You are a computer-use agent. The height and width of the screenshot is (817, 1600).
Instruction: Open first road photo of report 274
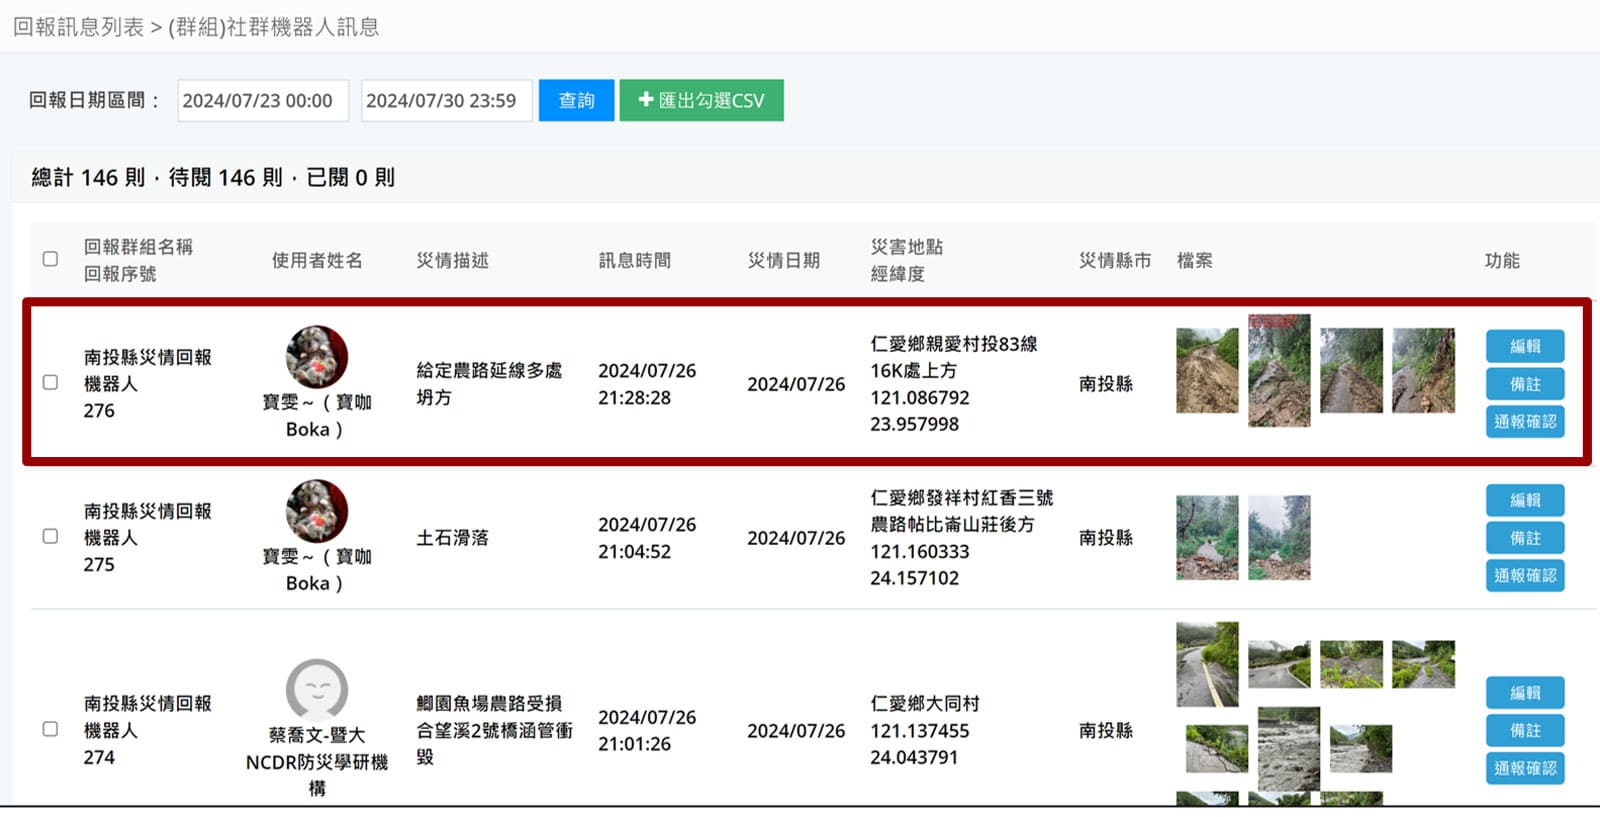pyautogui.click(x=1207, y=664)
